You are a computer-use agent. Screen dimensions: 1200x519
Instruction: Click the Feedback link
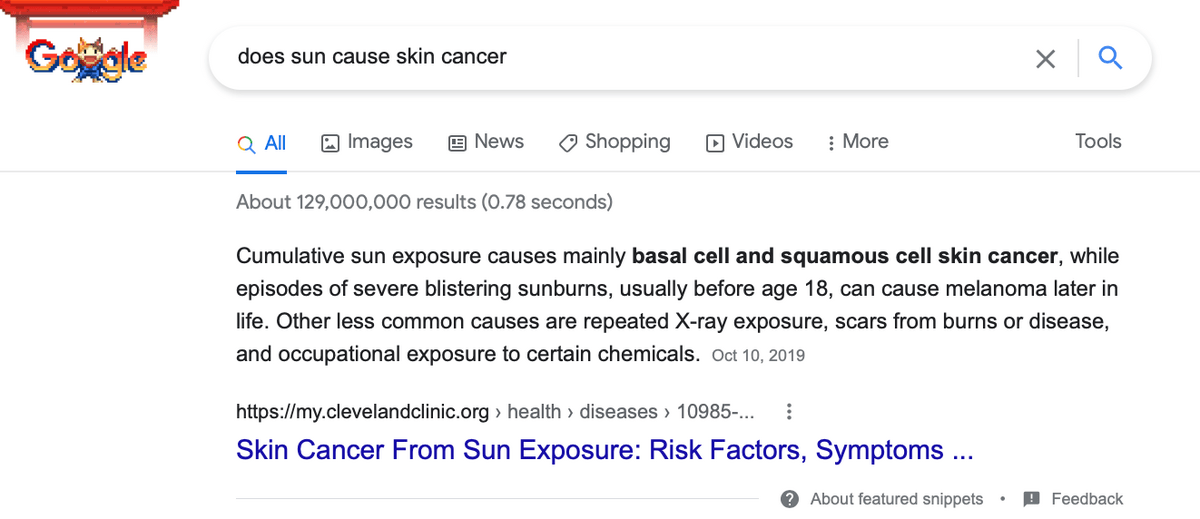(x=1087, y=499)
